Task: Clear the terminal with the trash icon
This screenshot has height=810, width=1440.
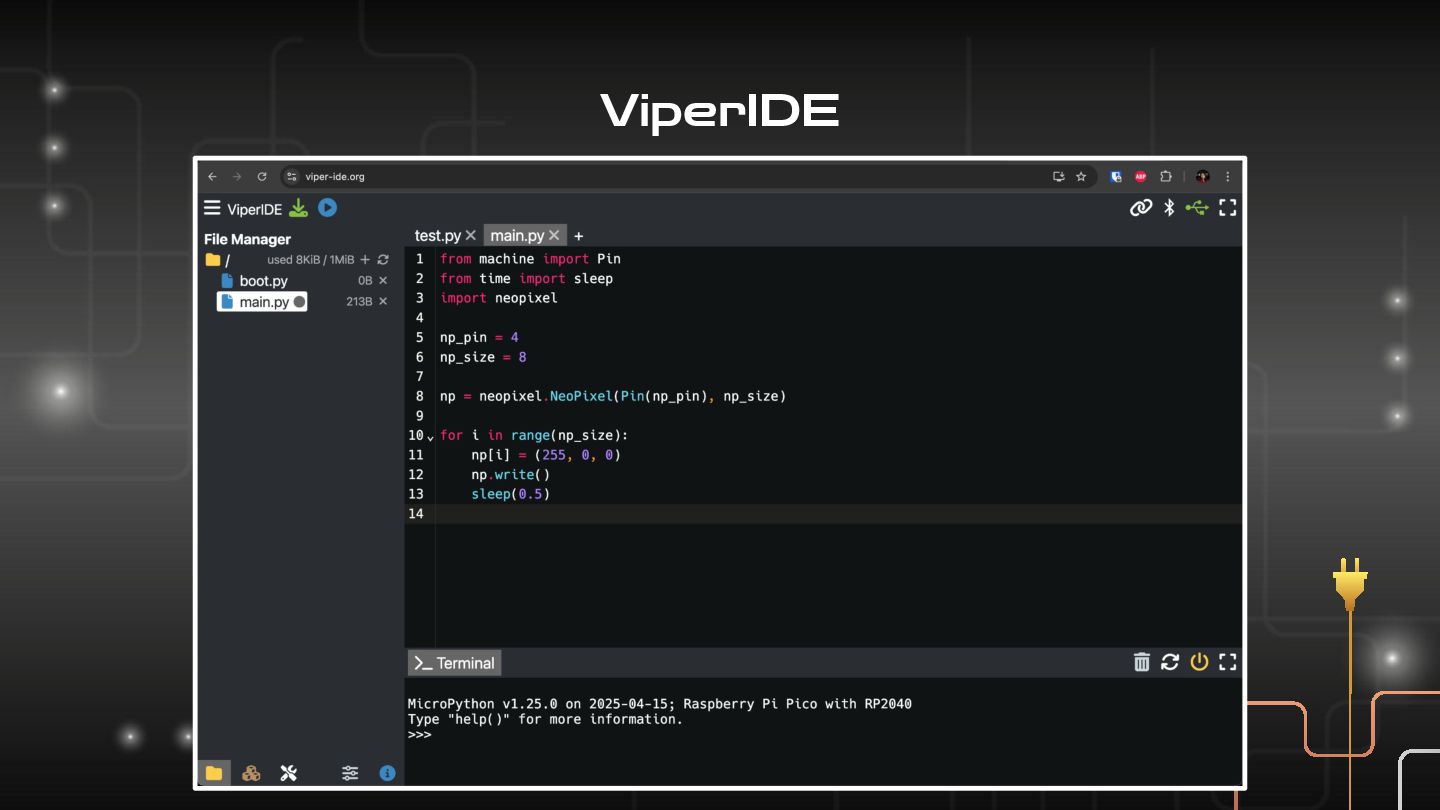Action: 1142,662
